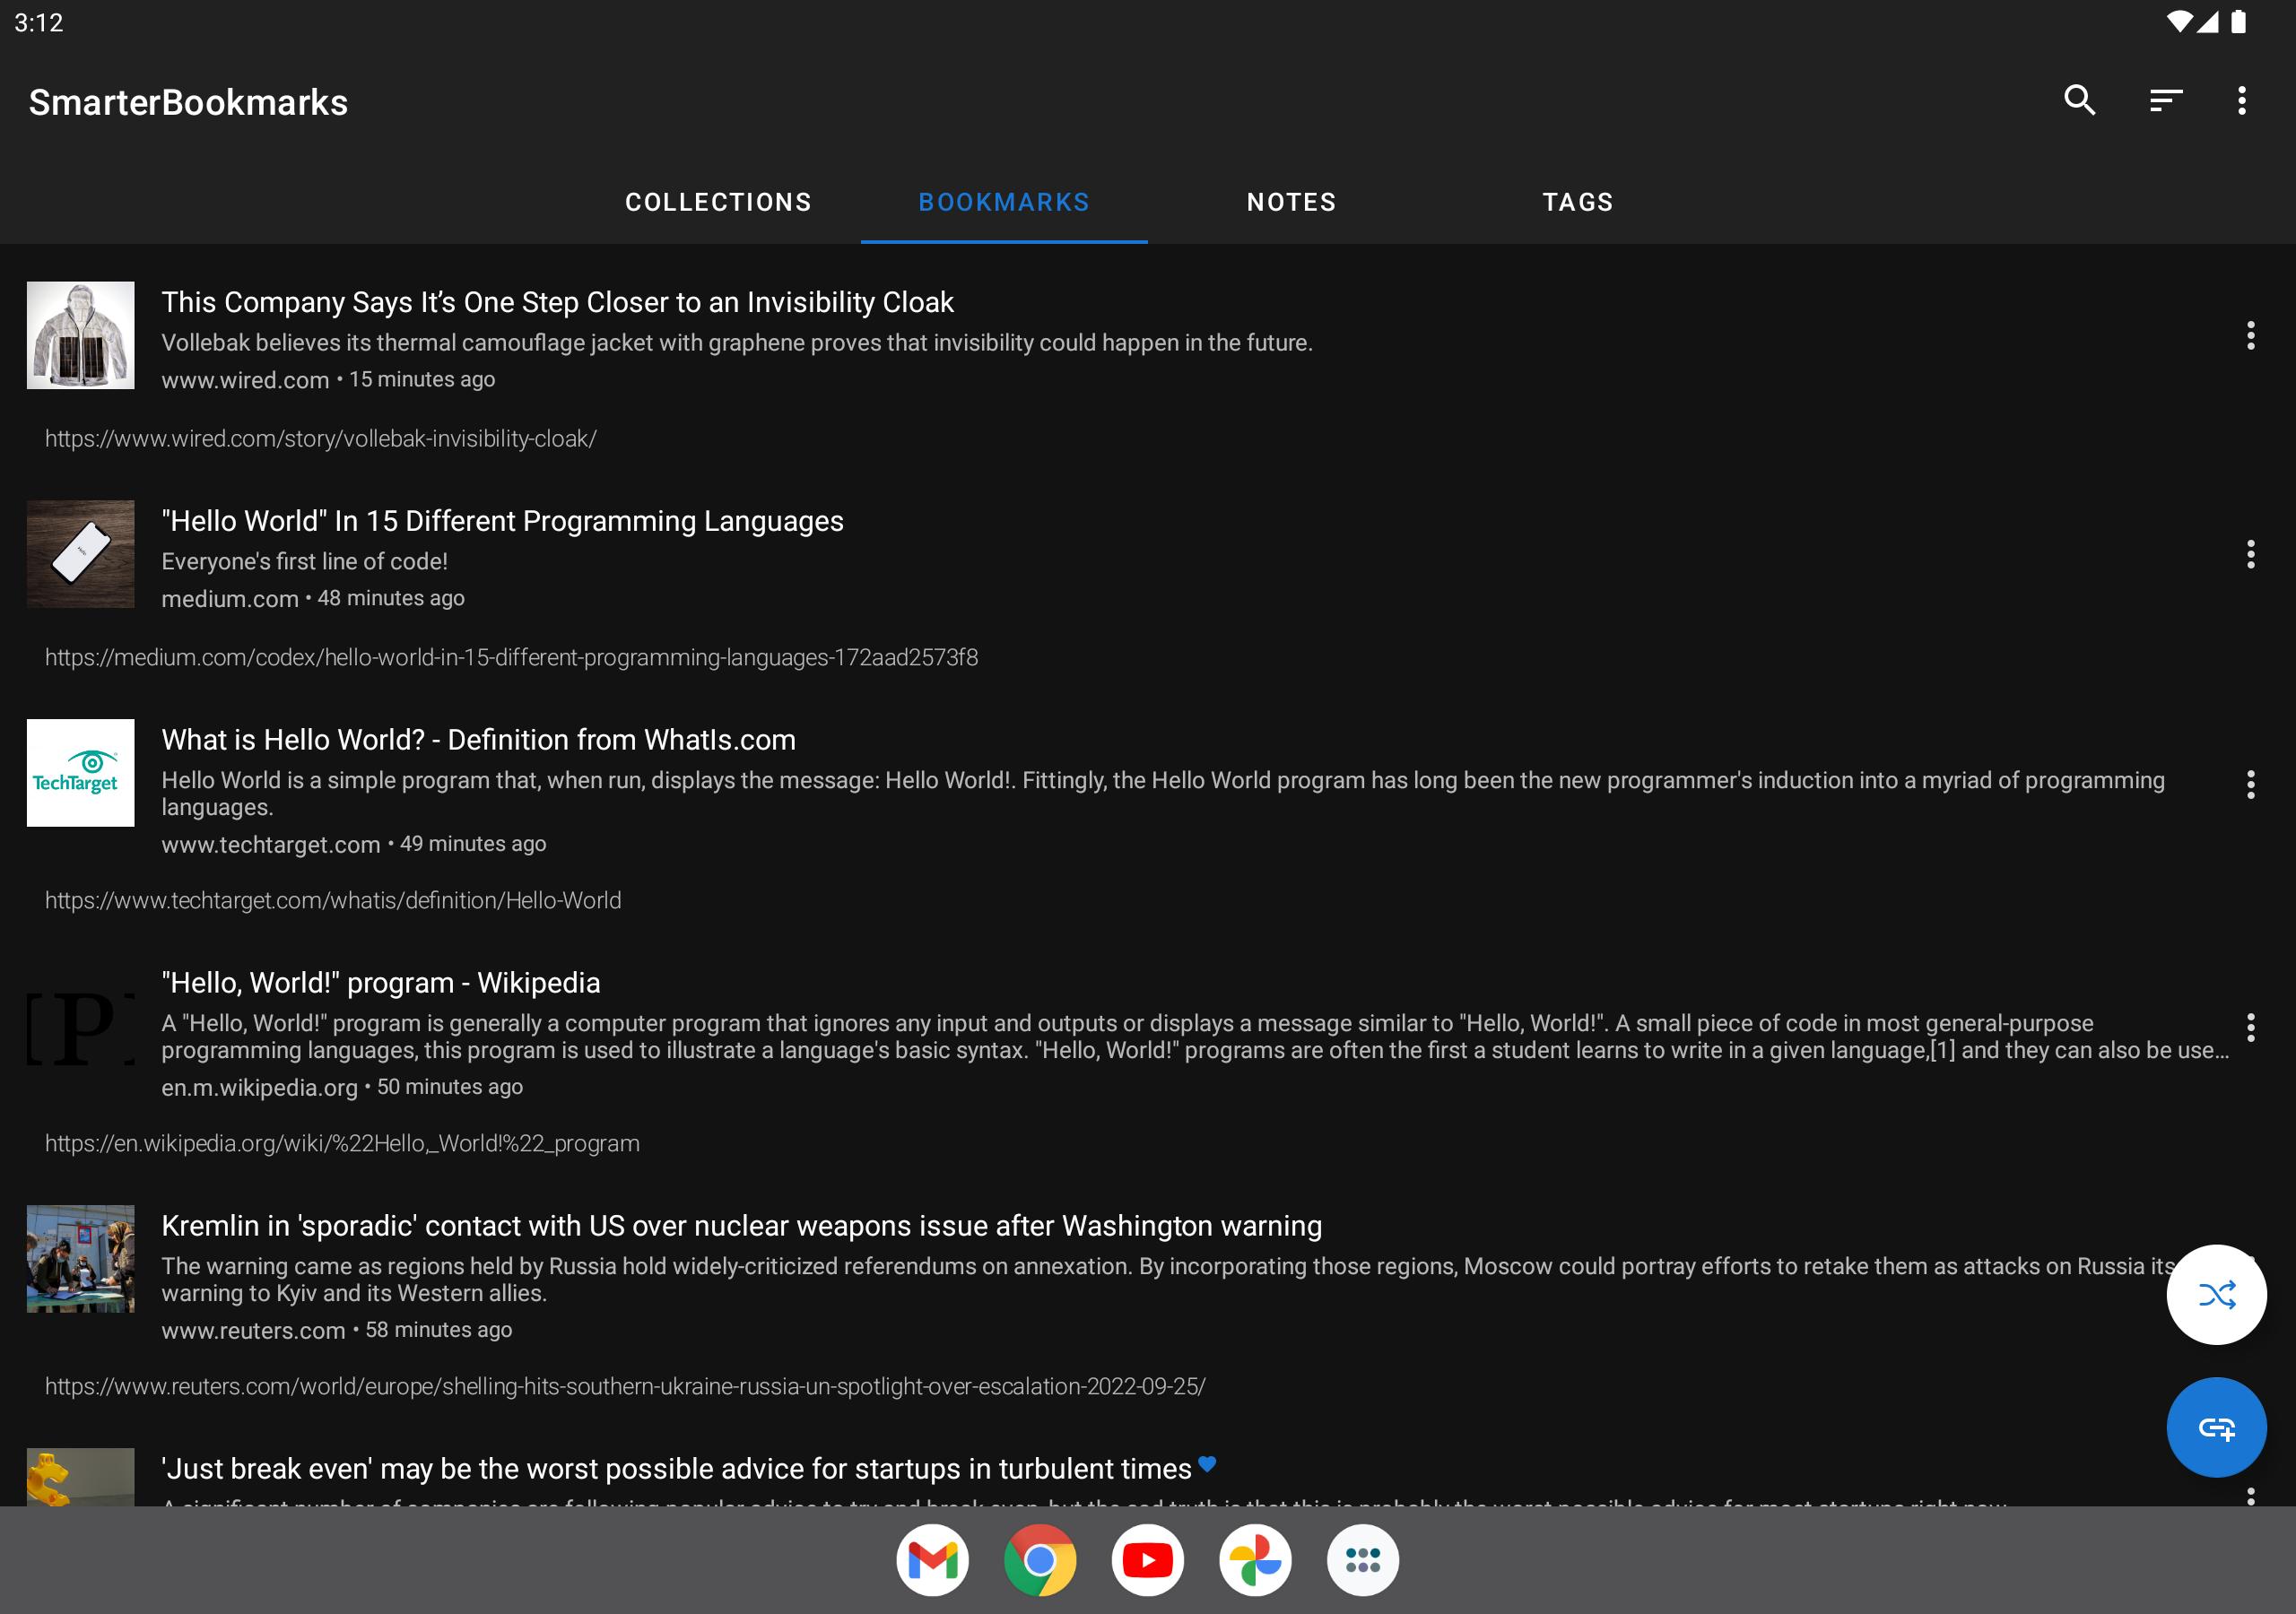Open '"Hello, World!" program - Wikipedia' title
Image resolution: width=2296 pixels, height=1614 pixels.
tap(380, 983)
